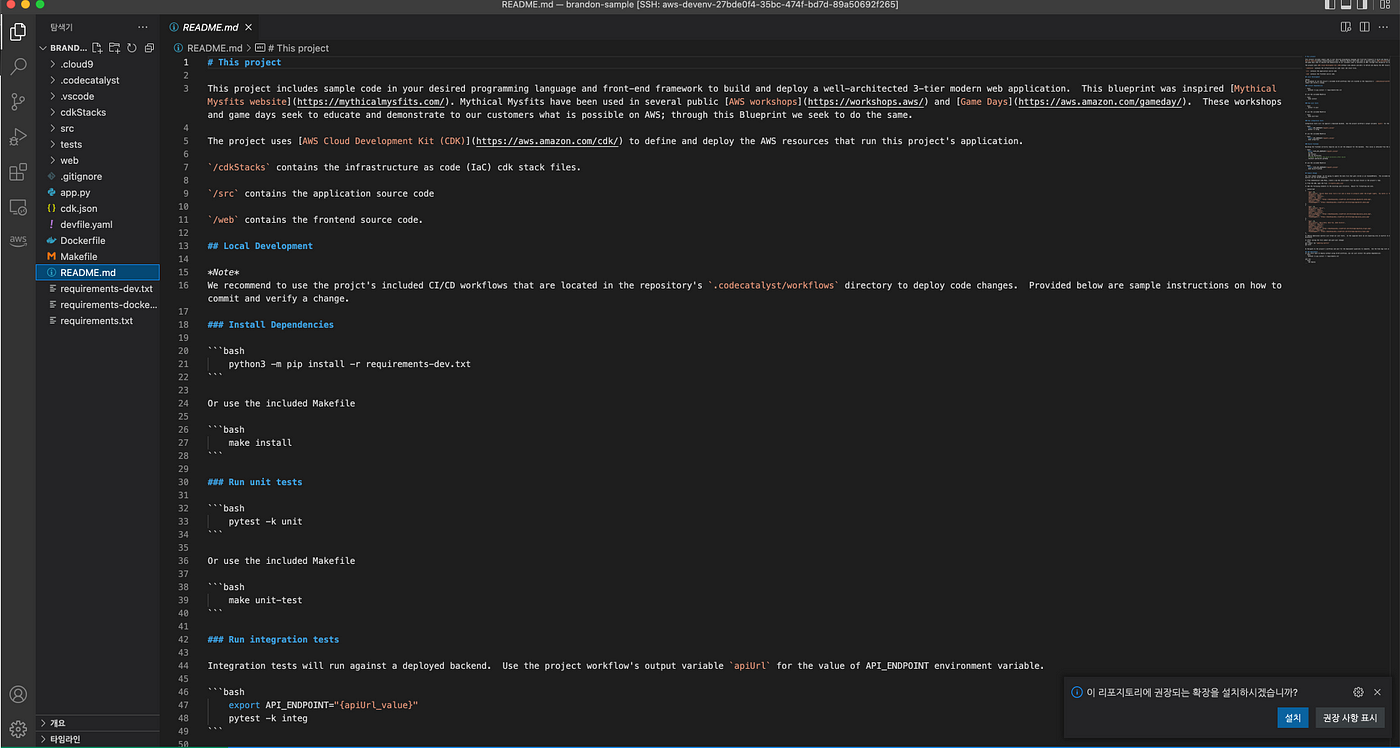
Task: Open the Extensions view
Action: click(18, 172)
